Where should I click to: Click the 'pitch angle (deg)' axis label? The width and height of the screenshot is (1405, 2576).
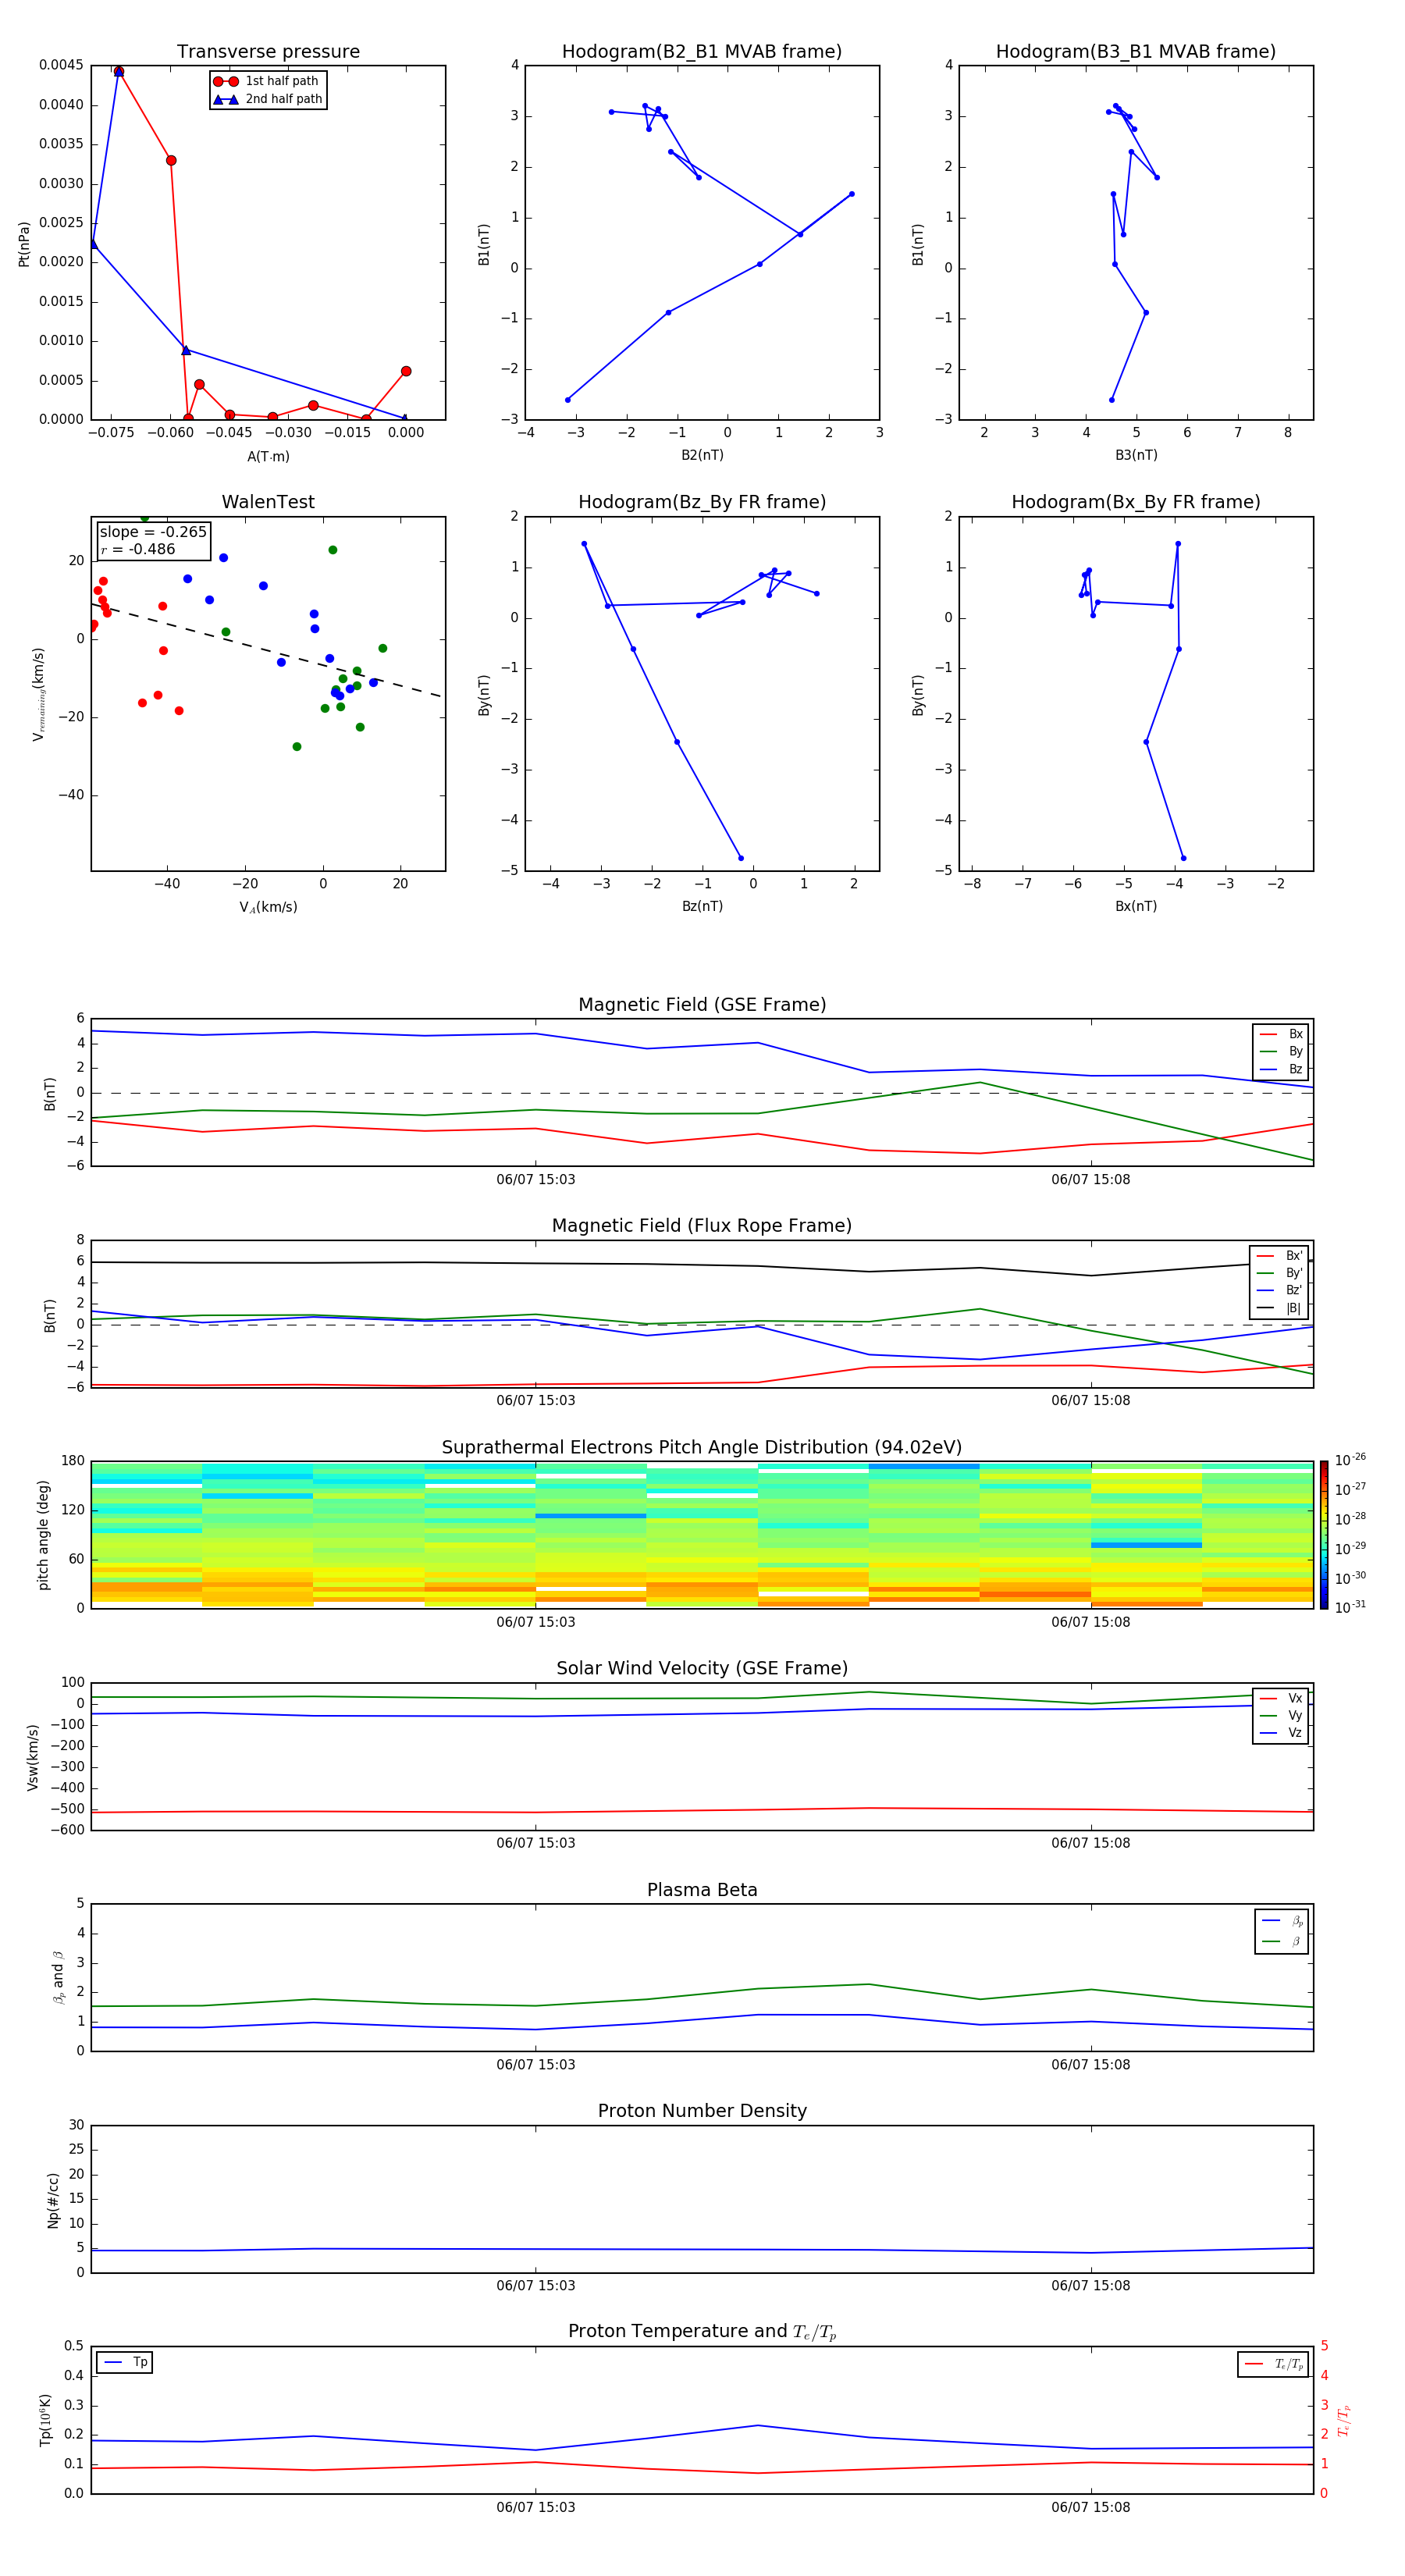coord(43,1535)
